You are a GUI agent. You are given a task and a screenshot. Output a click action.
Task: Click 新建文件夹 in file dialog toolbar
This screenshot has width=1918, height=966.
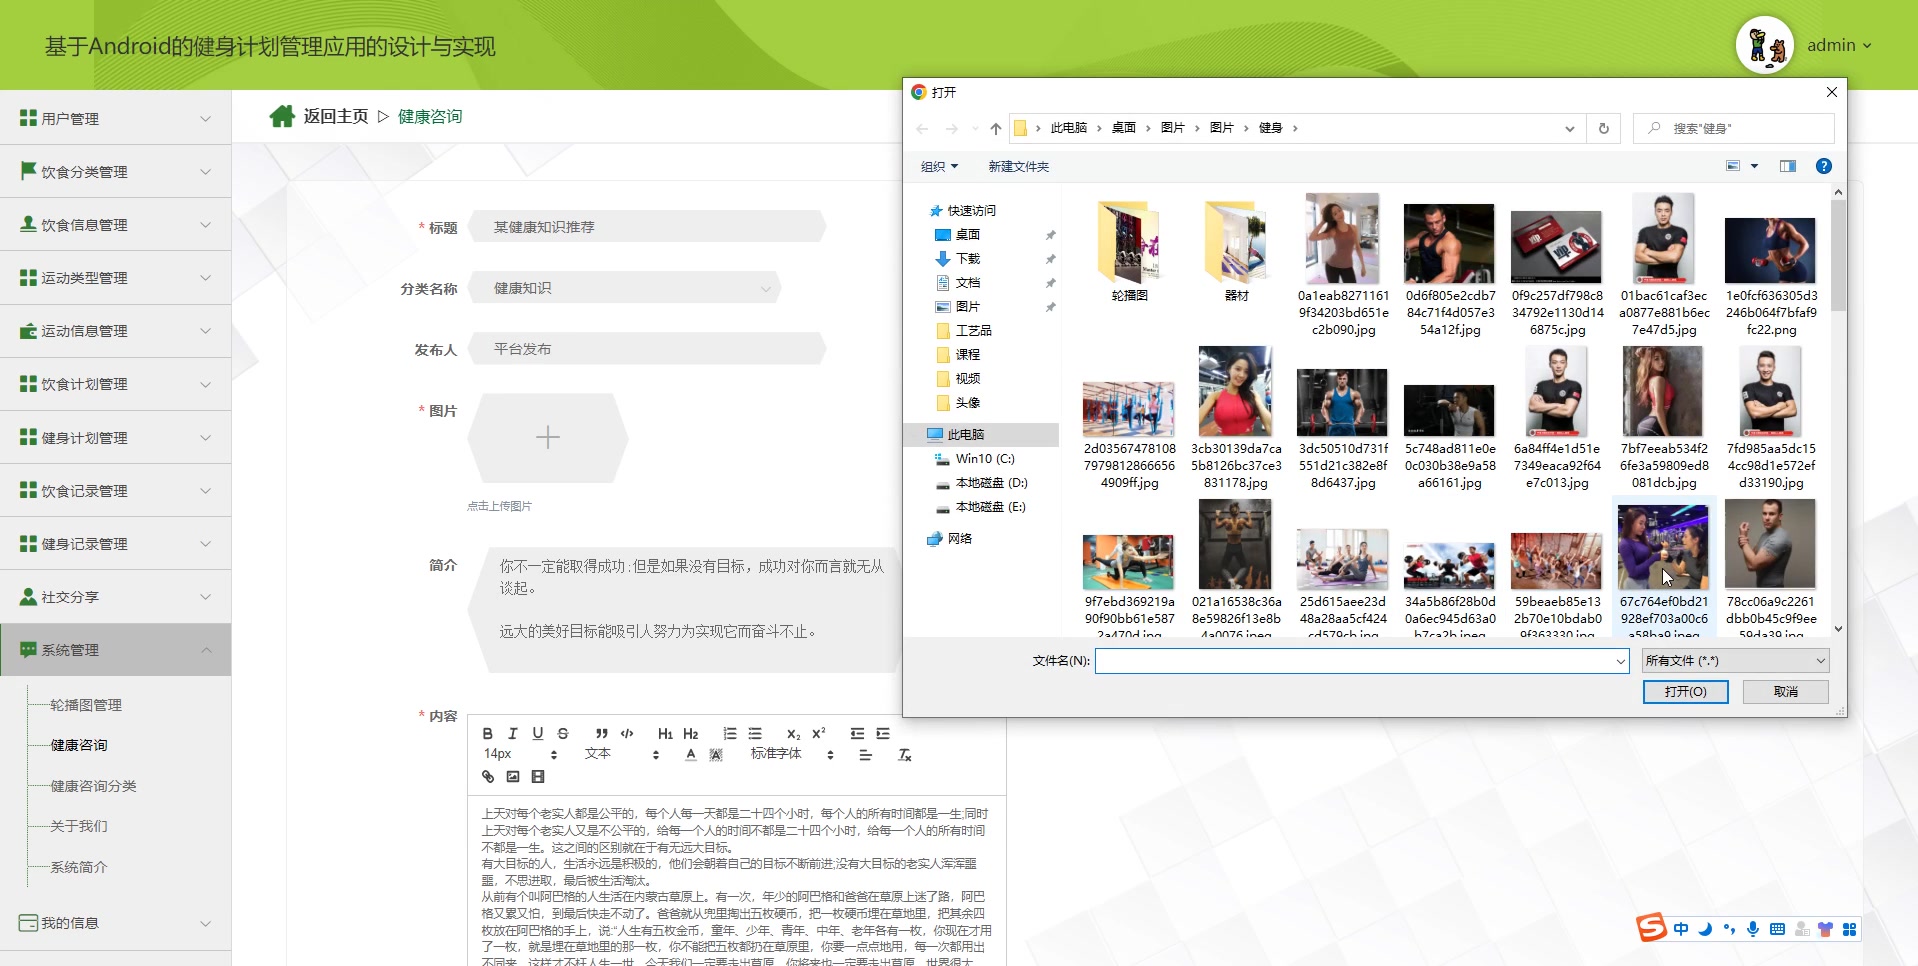[x=1018, y=167]
